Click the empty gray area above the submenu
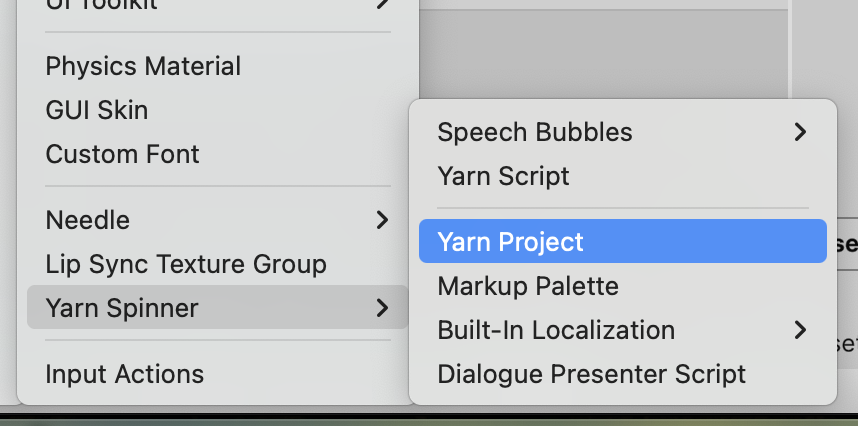The image size is (858, 426). 600,50
